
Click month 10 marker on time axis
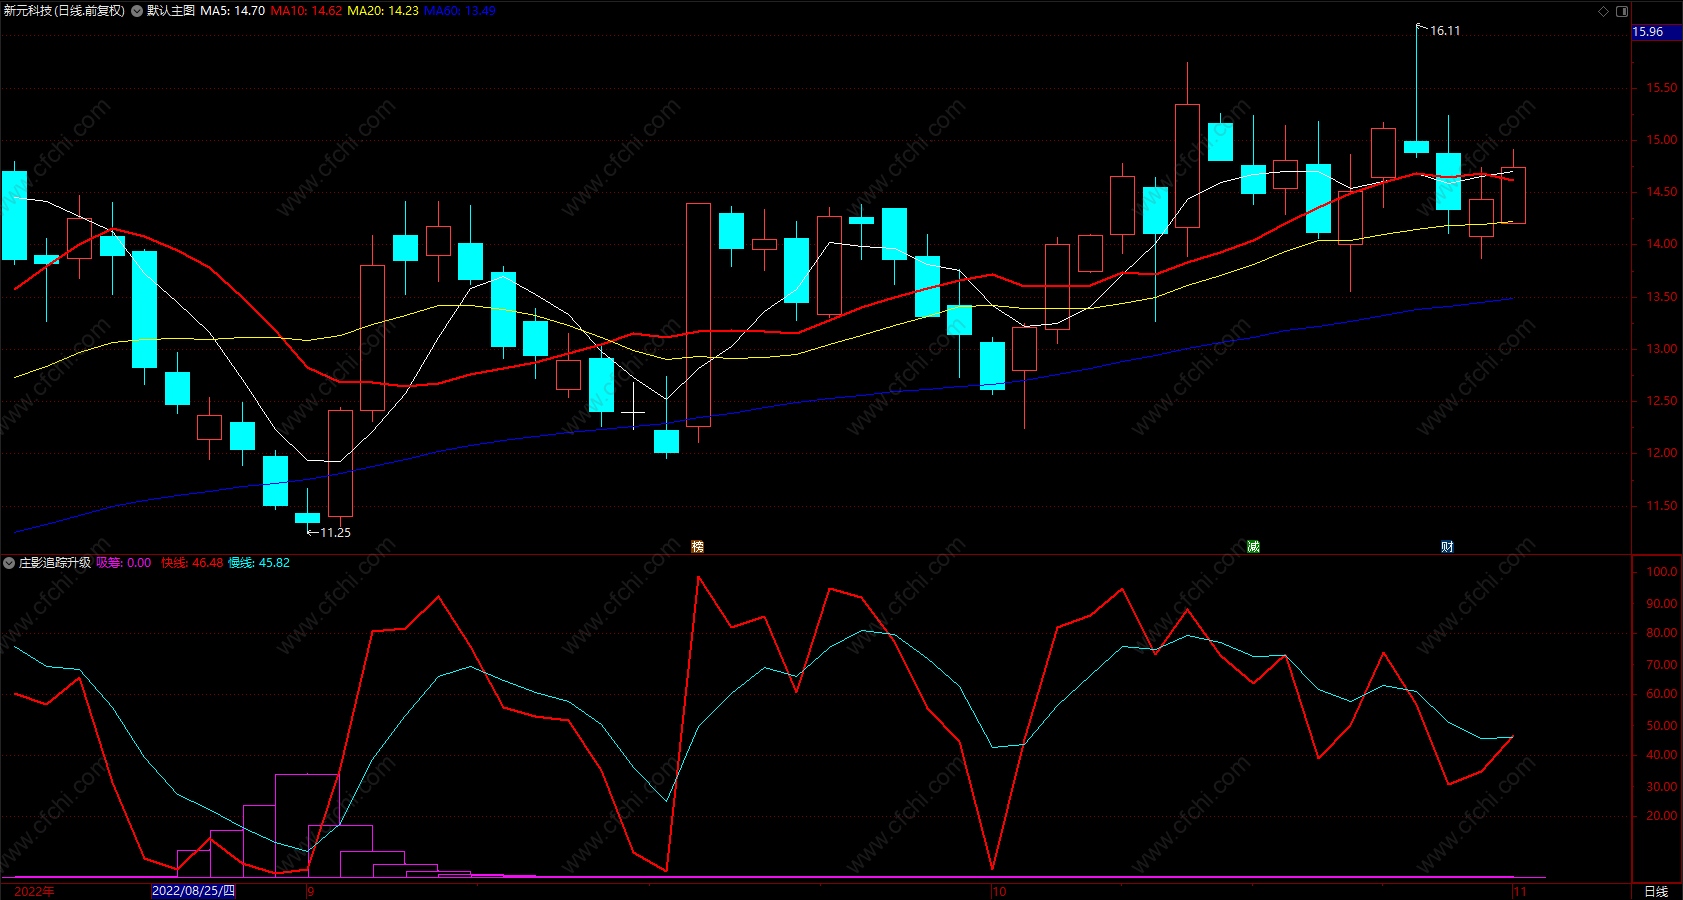tap(999, 891)
